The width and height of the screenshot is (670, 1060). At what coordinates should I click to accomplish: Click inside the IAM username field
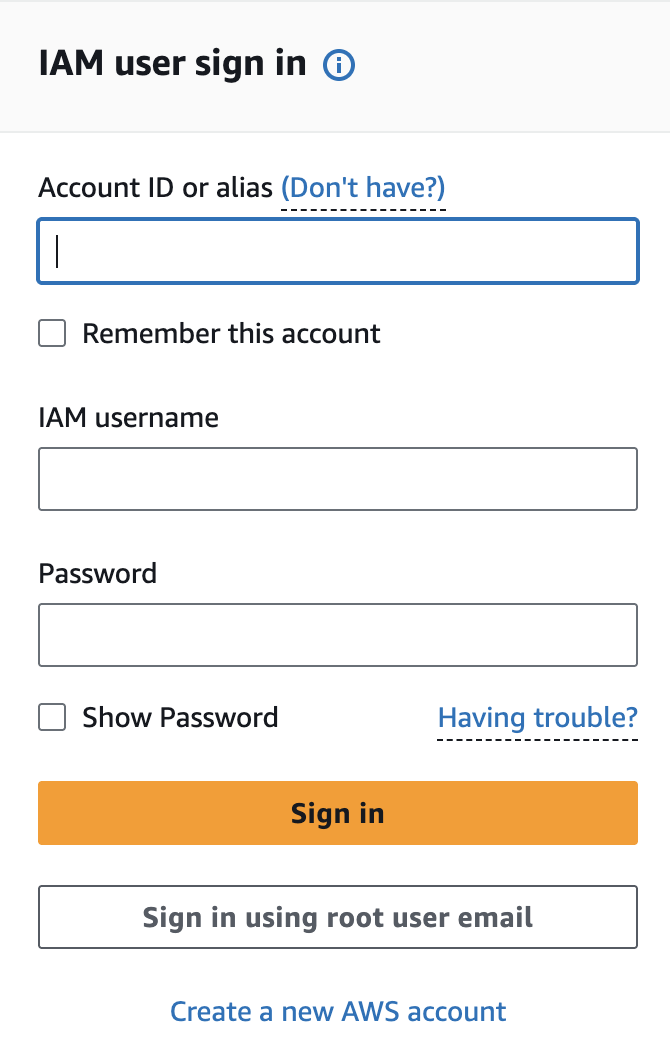337,479
